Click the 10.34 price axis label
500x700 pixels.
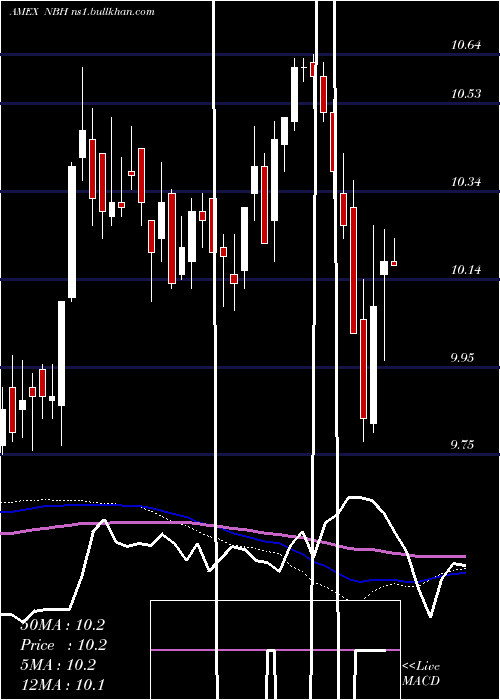466,182
